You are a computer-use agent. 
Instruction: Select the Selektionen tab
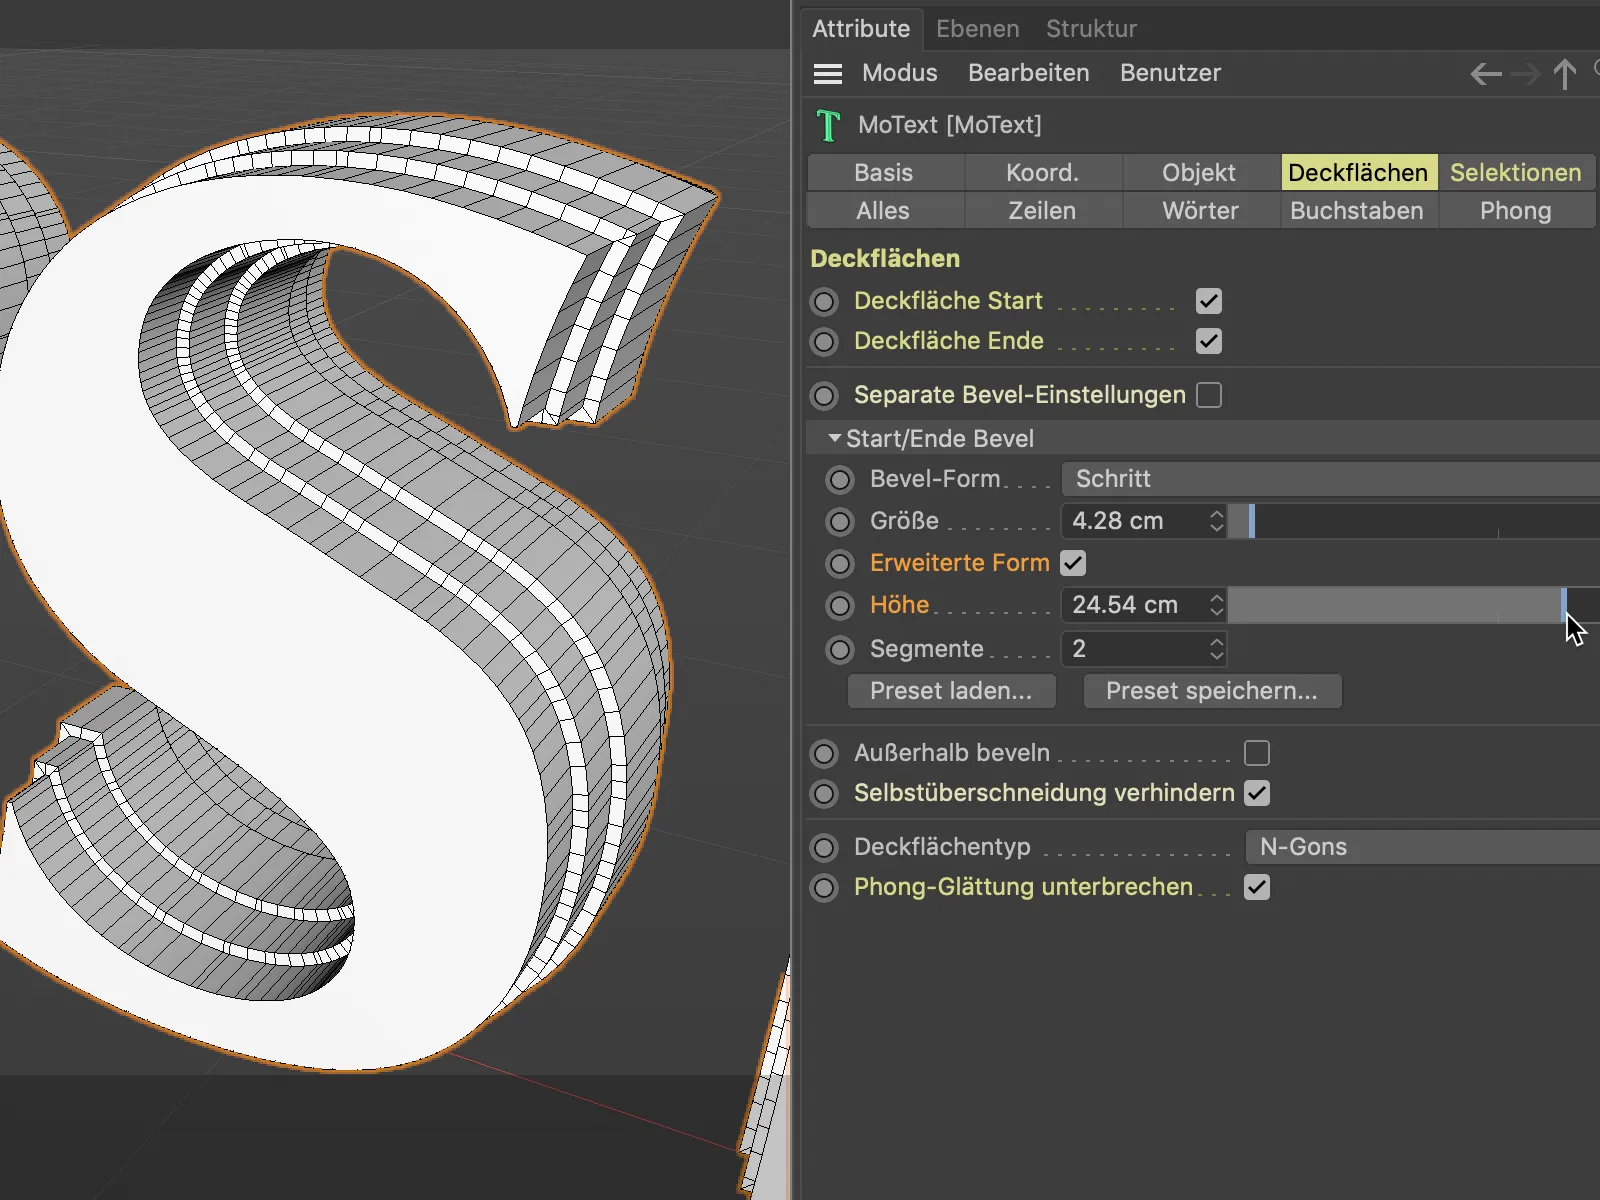(1517, 172)
